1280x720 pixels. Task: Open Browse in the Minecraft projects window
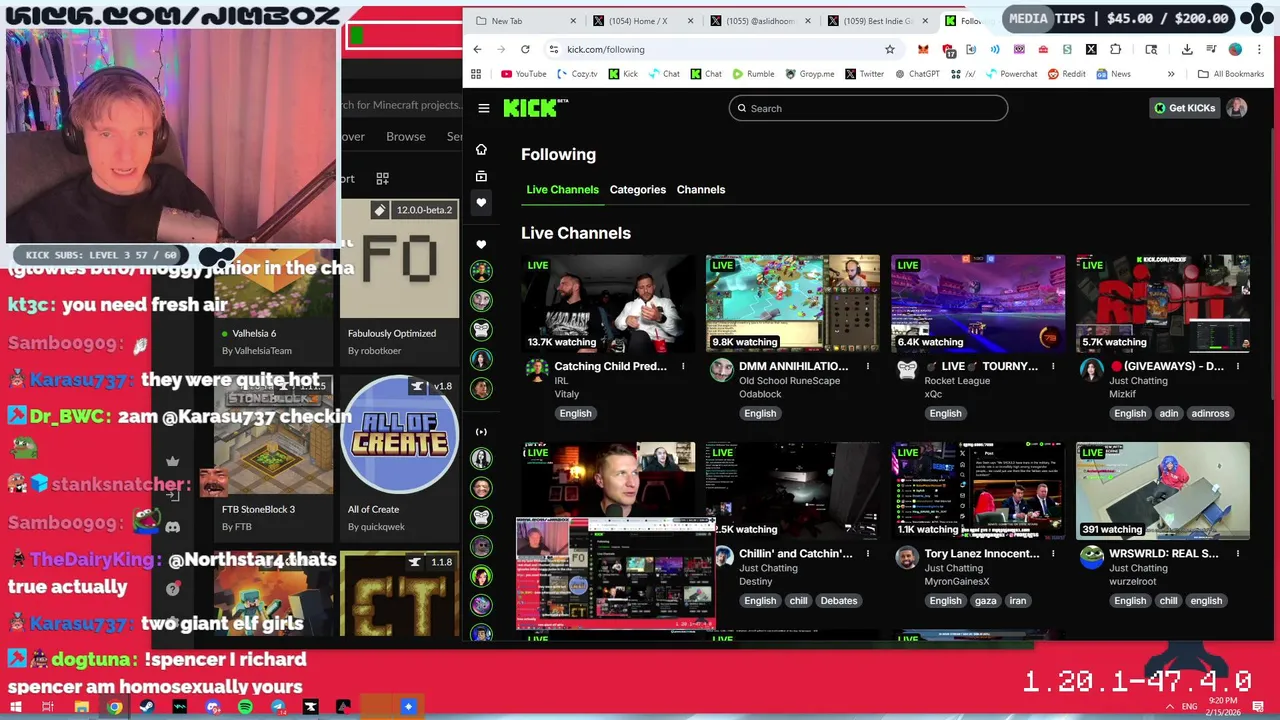coord(406,136)
